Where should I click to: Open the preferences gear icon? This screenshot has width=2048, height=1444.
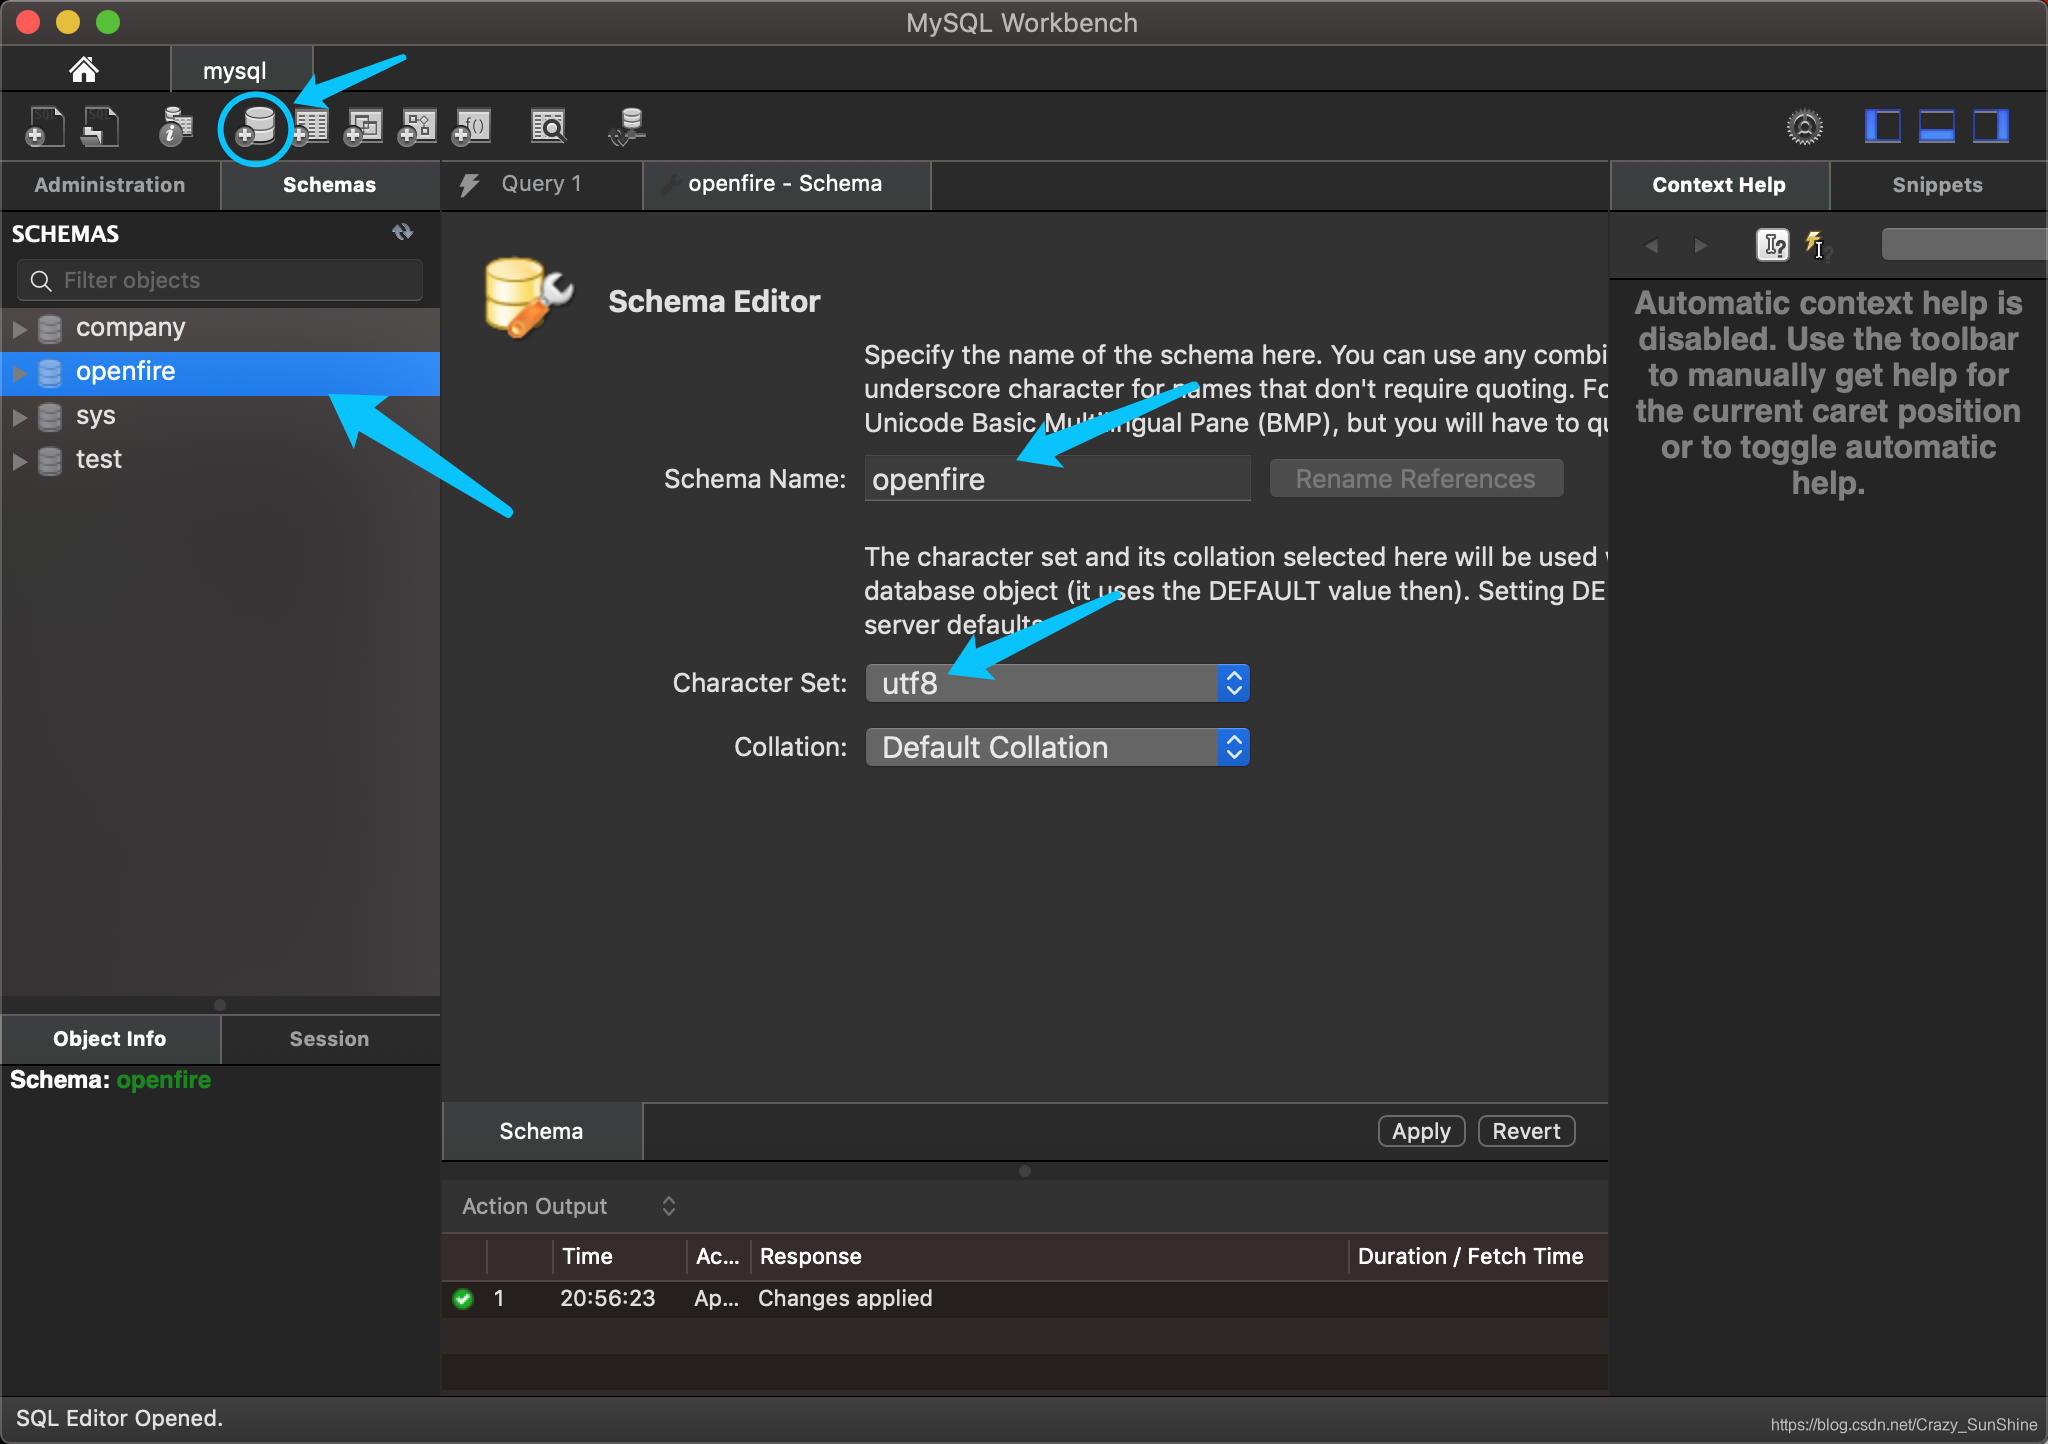coord(1805,127)
